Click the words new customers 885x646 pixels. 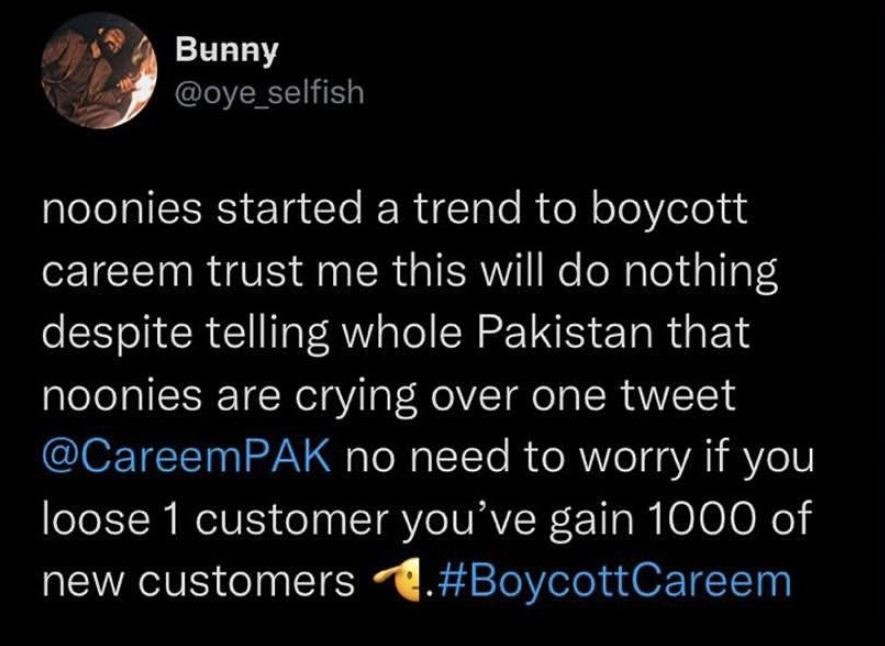(199, 581)
